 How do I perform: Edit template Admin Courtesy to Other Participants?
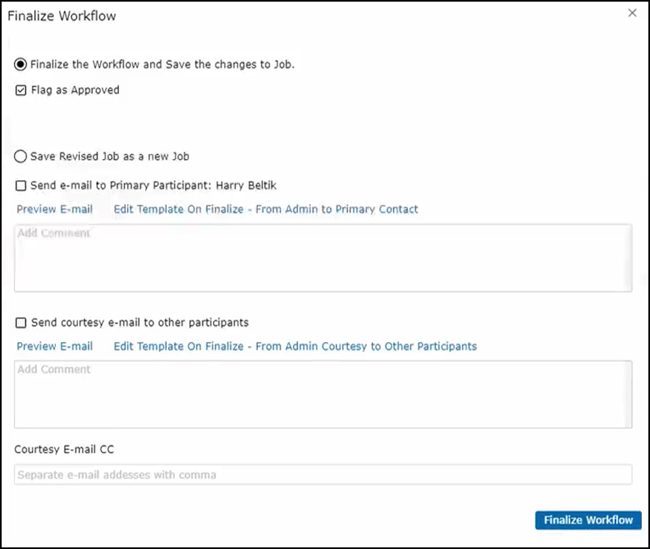pyautogui.click(x=294, y=346)
